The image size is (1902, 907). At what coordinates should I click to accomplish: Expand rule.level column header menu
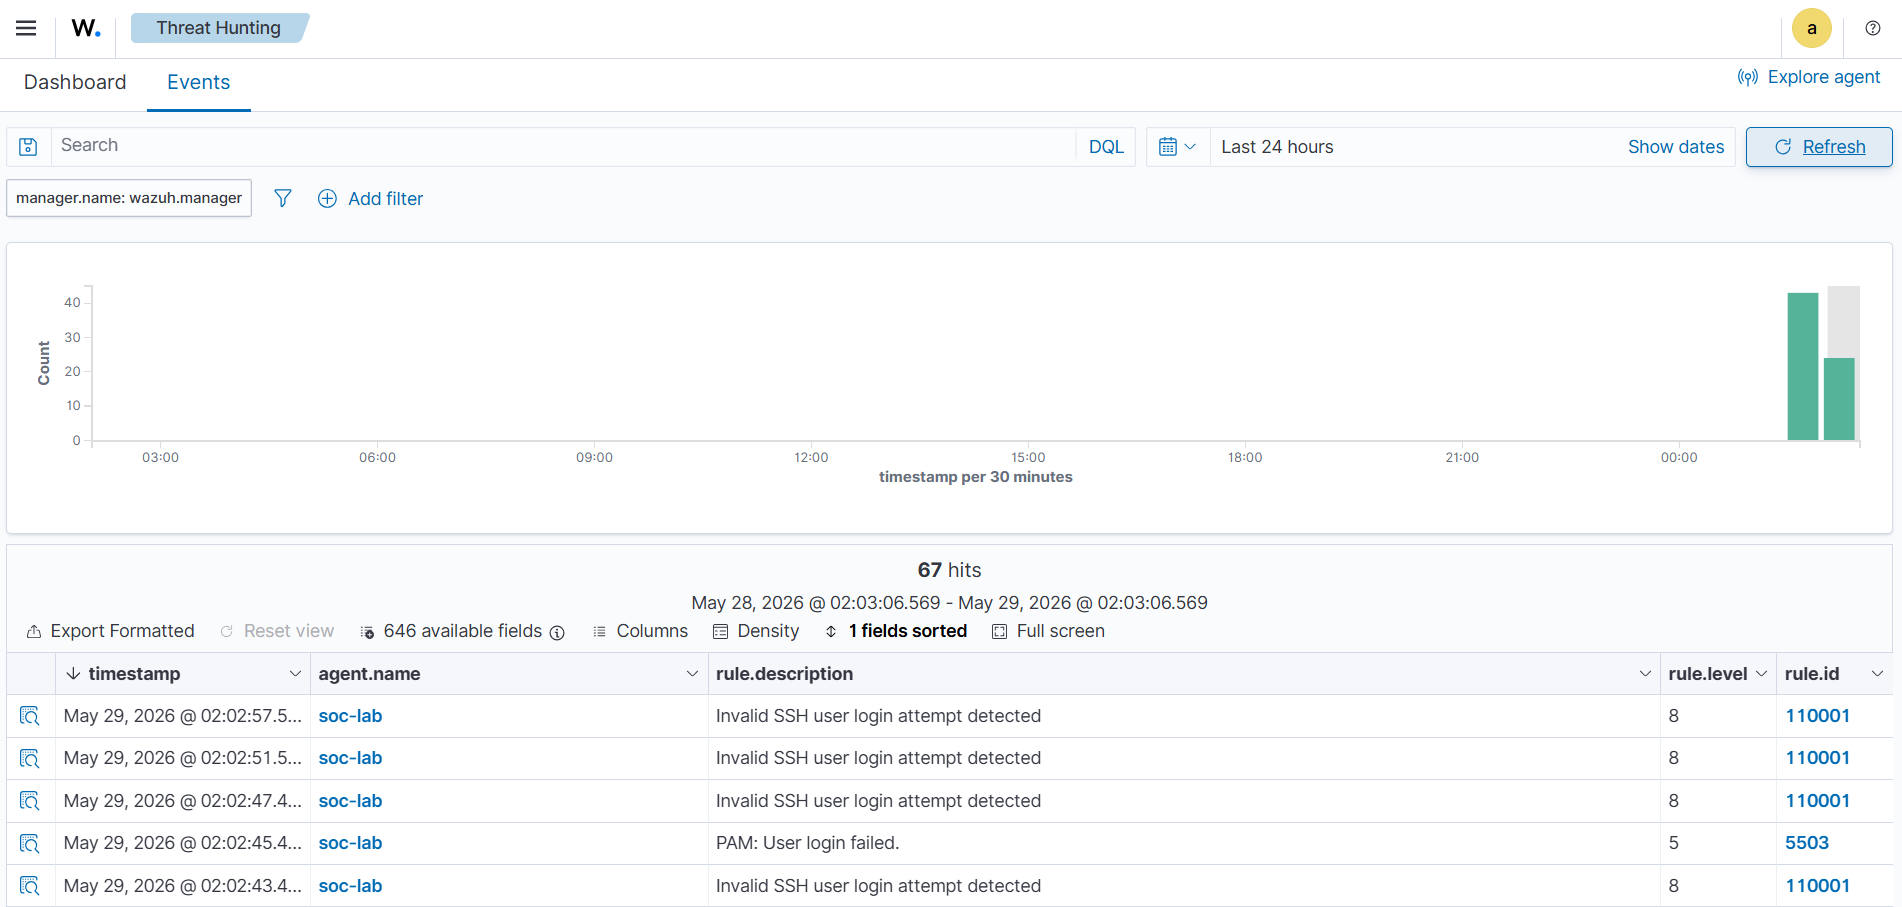coord(1761,674)
